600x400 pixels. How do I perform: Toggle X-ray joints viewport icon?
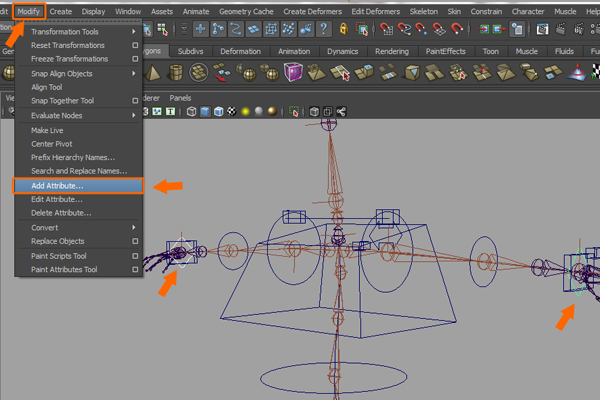(341, 112)
